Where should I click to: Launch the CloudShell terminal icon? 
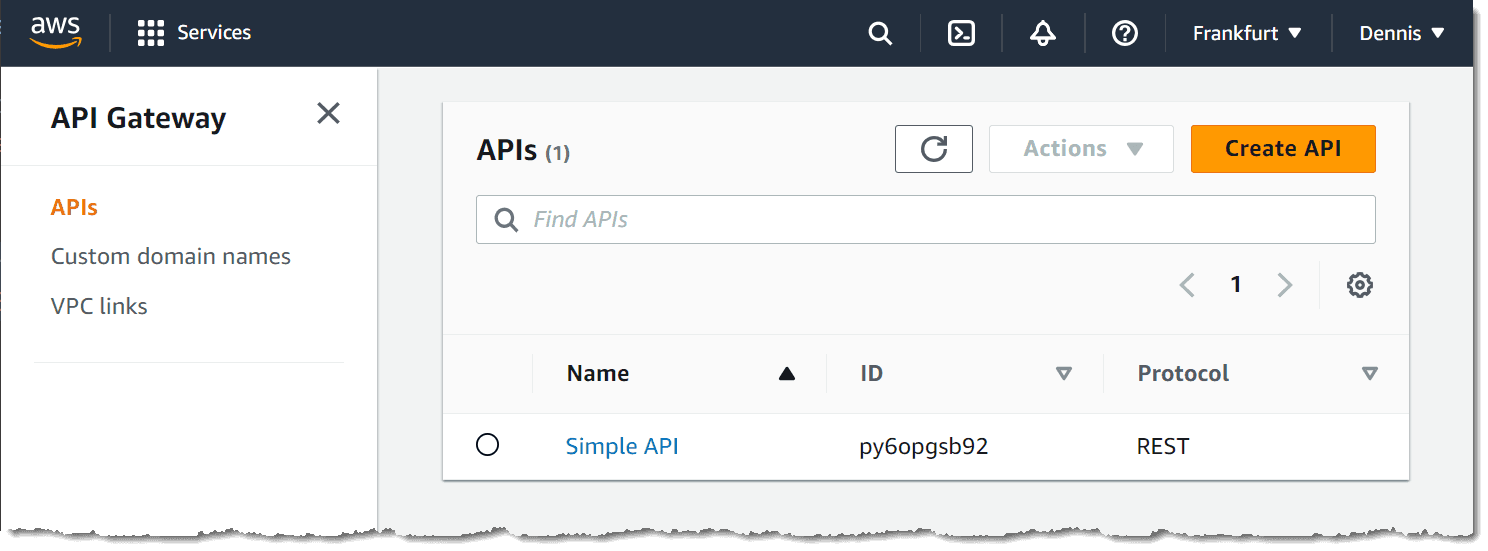(x=961, y=34)
